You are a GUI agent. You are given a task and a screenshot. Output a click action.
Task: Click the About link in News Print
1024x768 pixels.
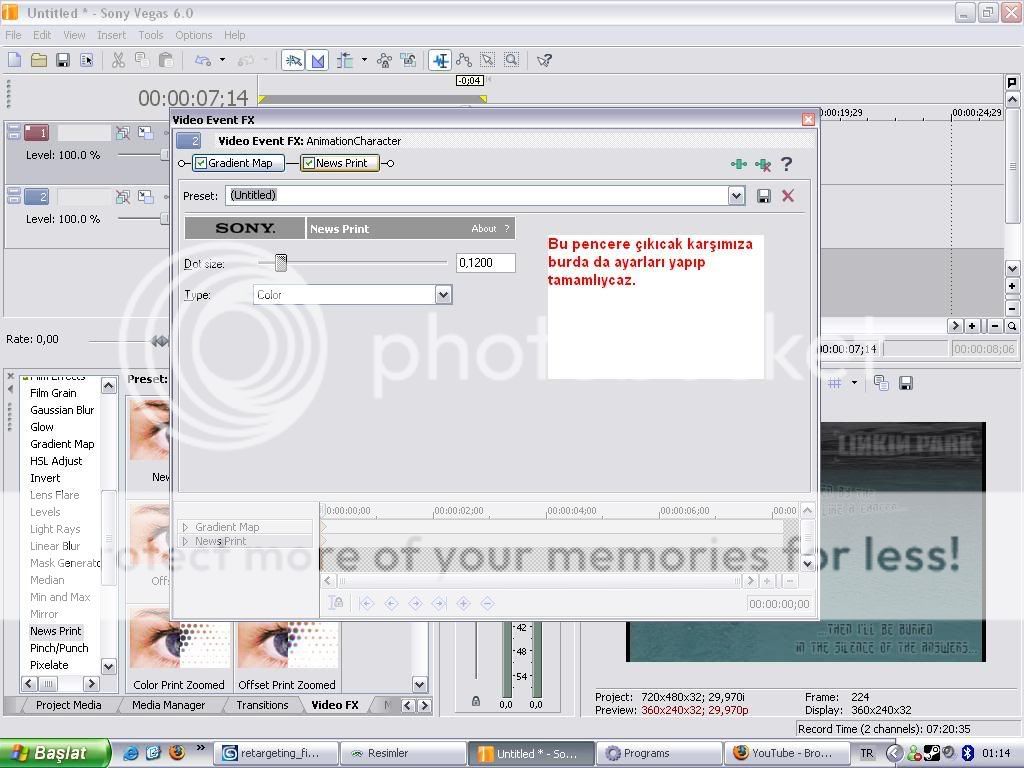tap(484, 229)
